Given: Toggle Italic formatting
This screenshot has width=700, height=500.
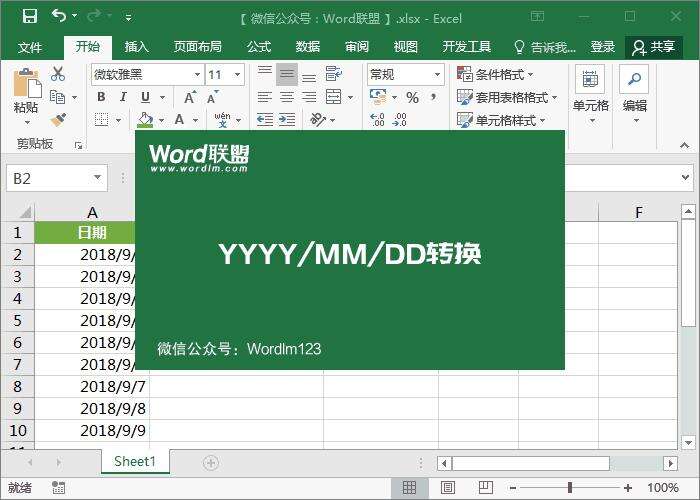Looking at the screenshot, I should [x=123, y=97].
